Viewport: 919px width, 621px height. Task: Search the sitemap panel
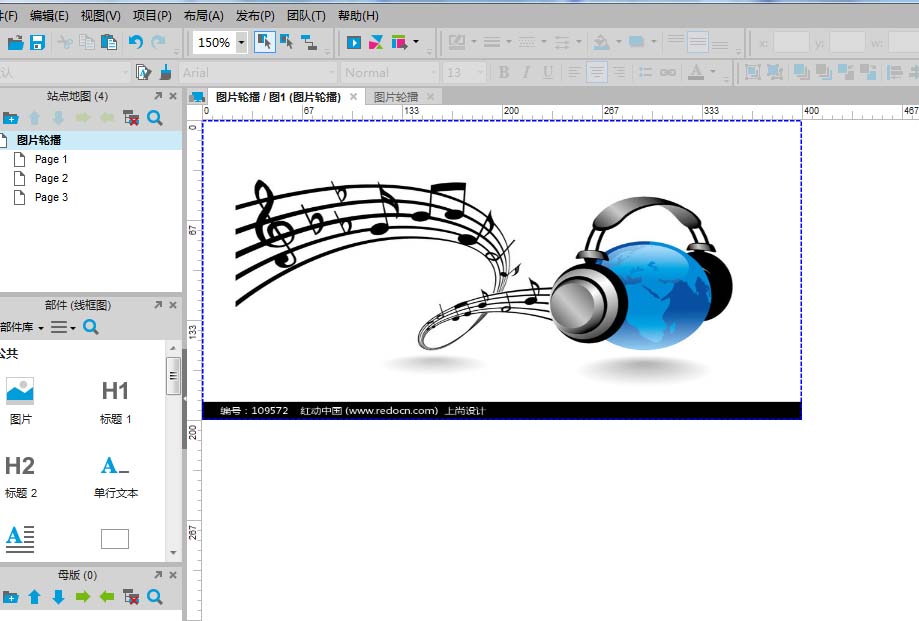click(155, 118)
